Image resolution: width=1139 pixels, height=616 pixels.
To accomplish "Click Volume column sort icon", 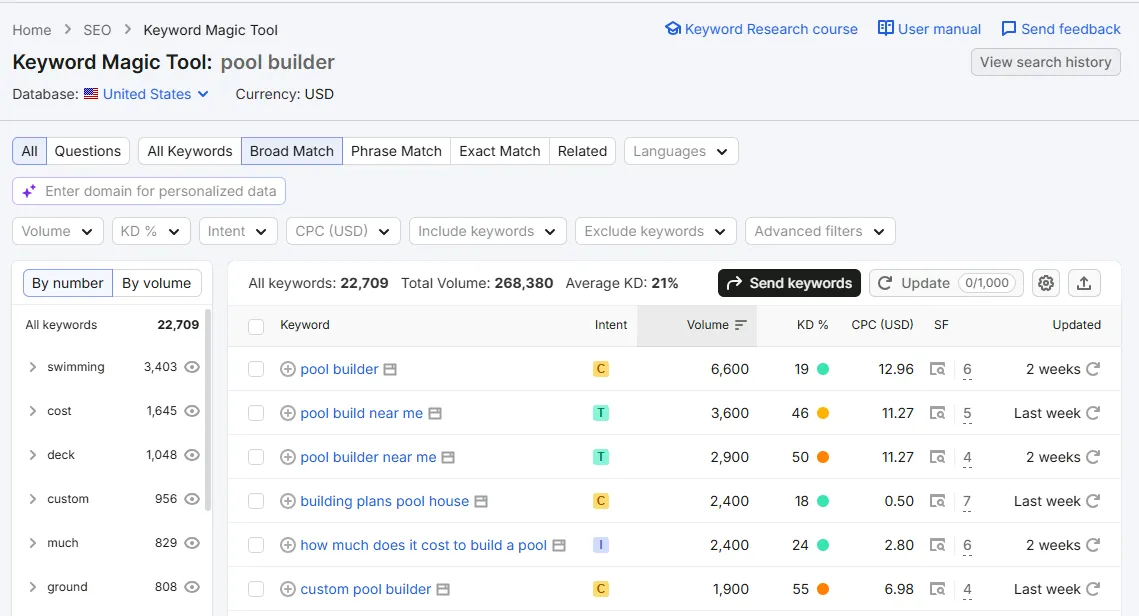I will (x=740, y=325).
